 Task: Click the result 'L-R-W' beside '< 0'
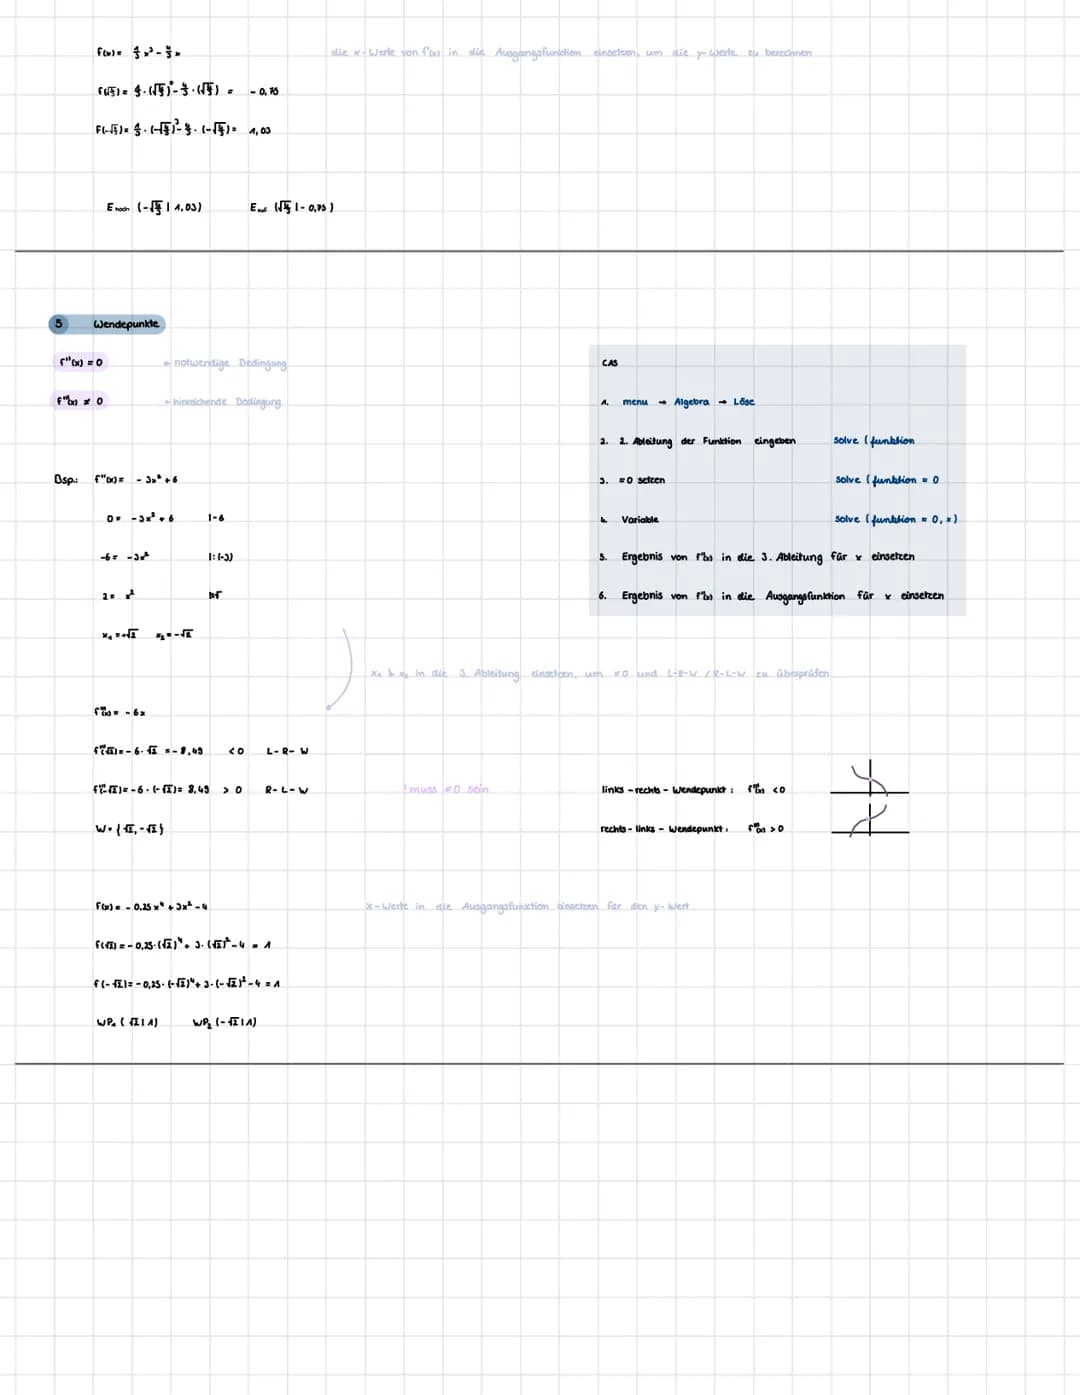point(287,751)
